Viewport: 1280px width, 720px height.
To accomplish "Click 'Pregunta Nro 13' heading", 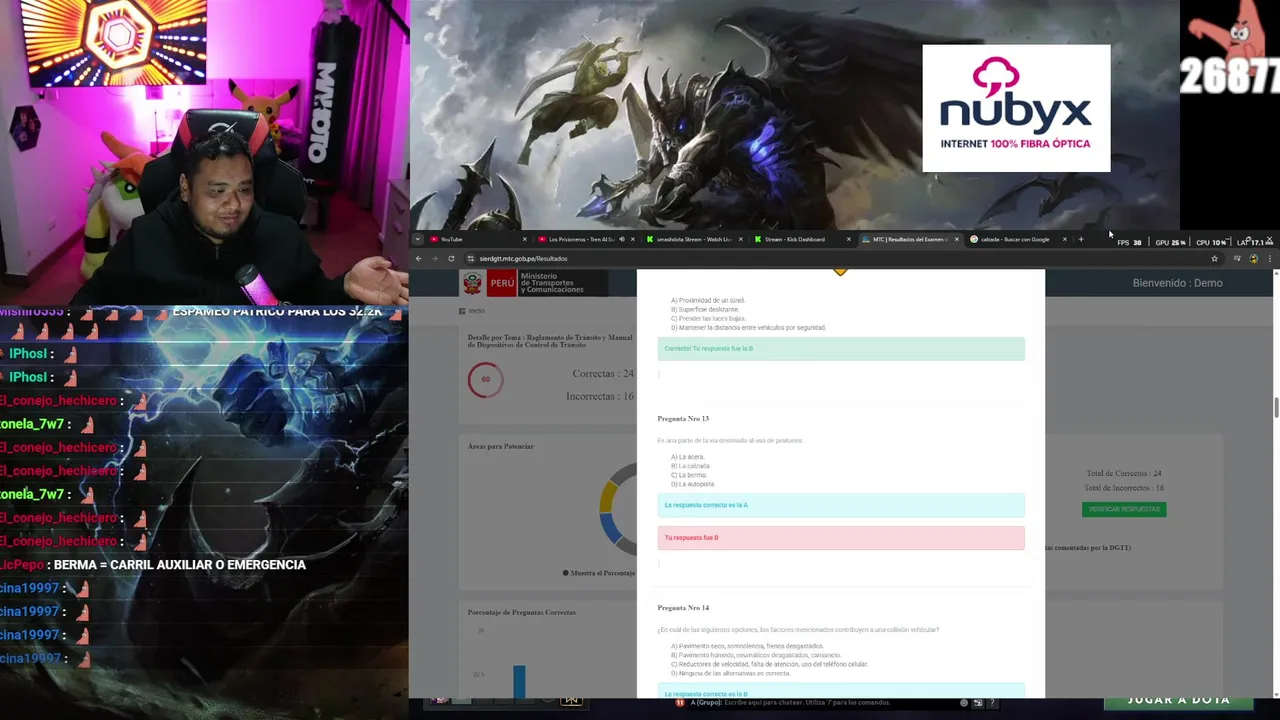I will click(x=683, y=419).
